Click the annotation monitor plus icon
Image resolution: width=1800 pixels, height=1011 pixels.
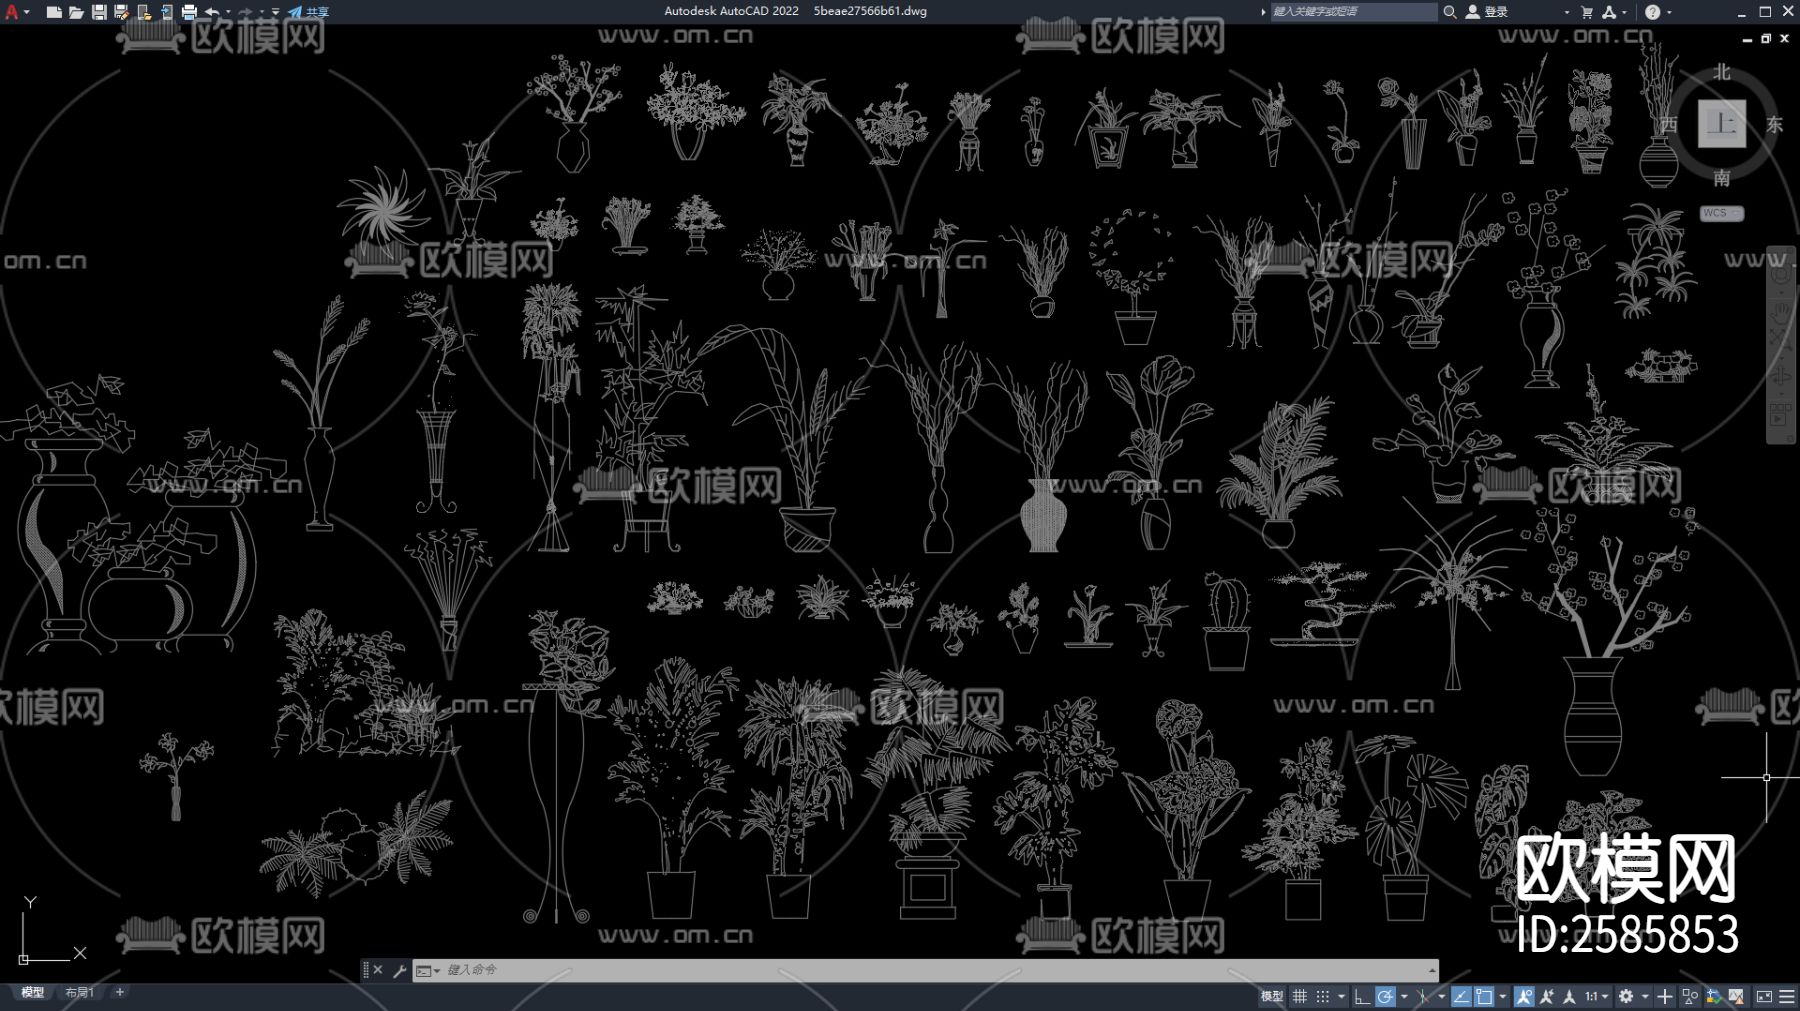coord(1665,996)
